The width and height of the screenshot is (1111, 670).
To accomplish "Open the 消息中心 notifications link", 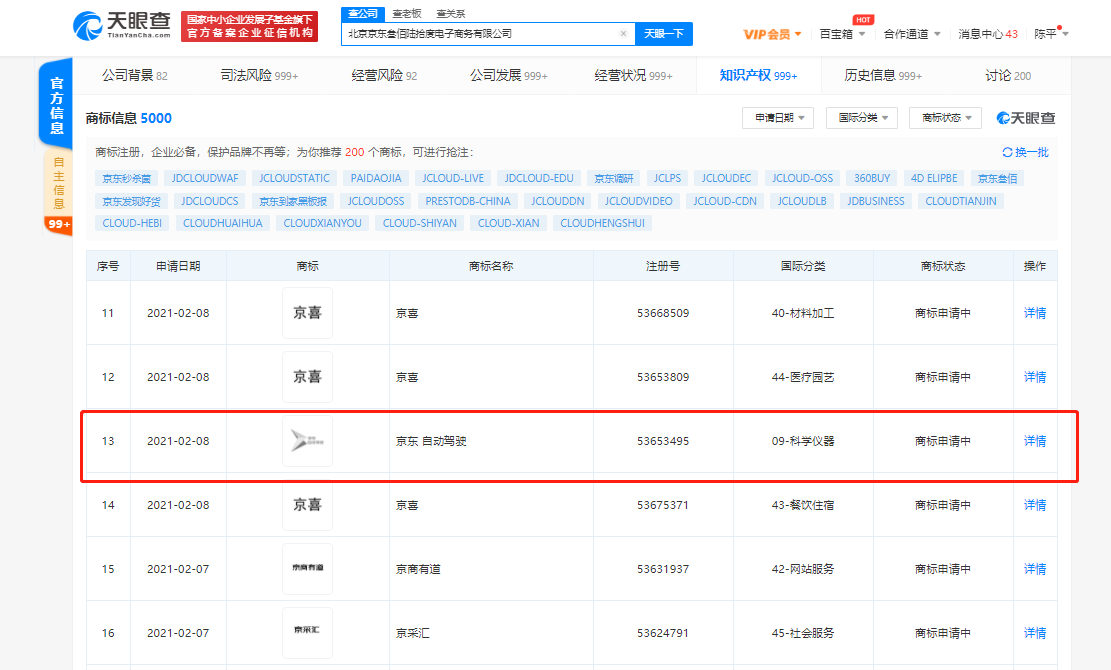I will [x=987, y=34].
